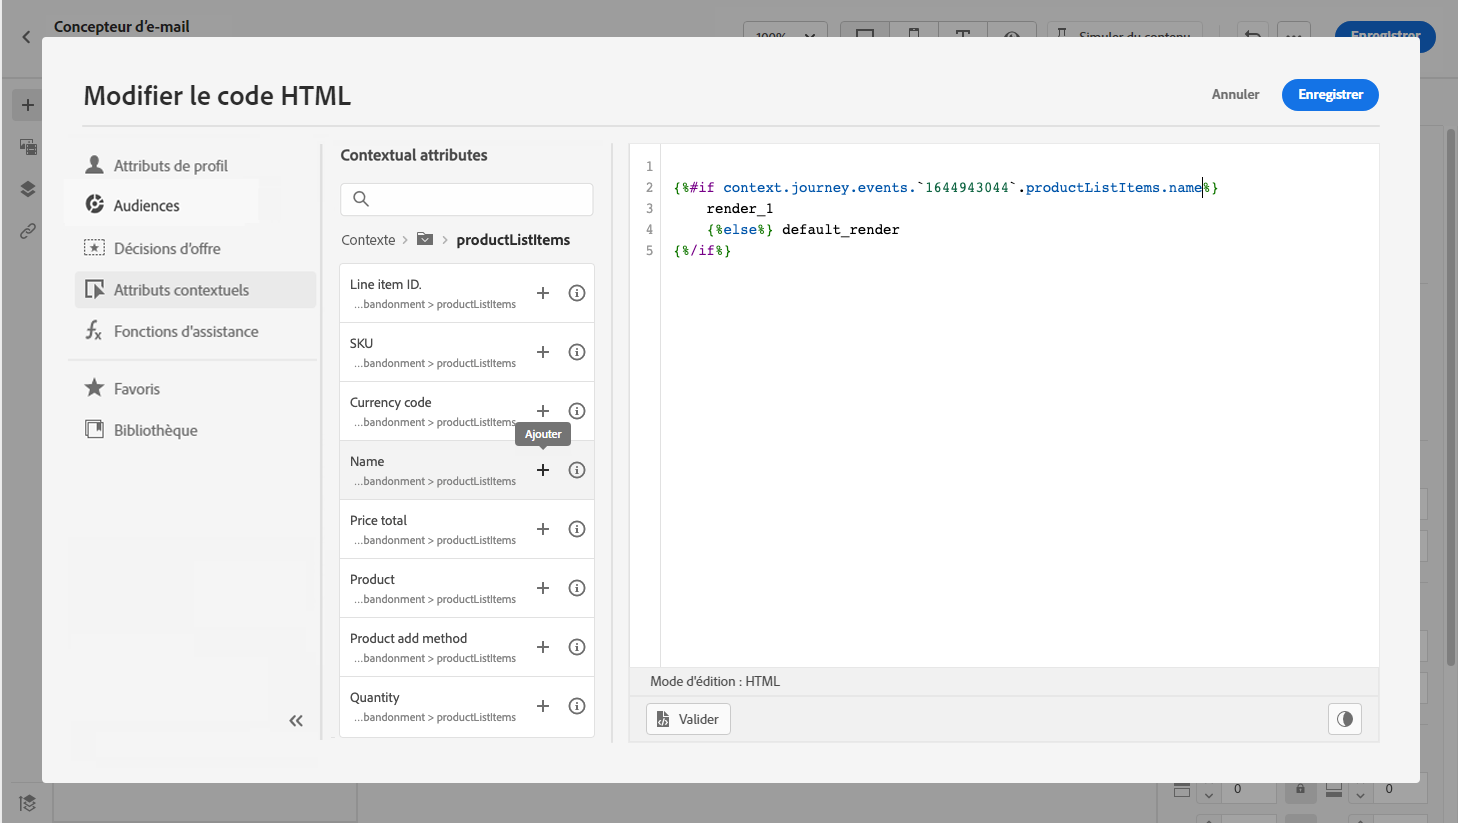This screenshot has width=1458, height=823.
Task: Go back using the Concepteur d'e-mail arrow
Action: coord(26,37)
